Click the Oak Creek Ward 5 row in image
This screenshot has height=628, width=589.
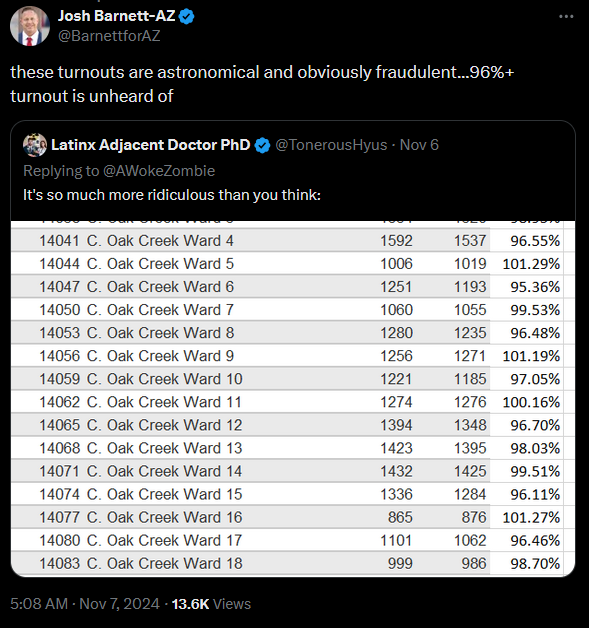click(293, 264)
